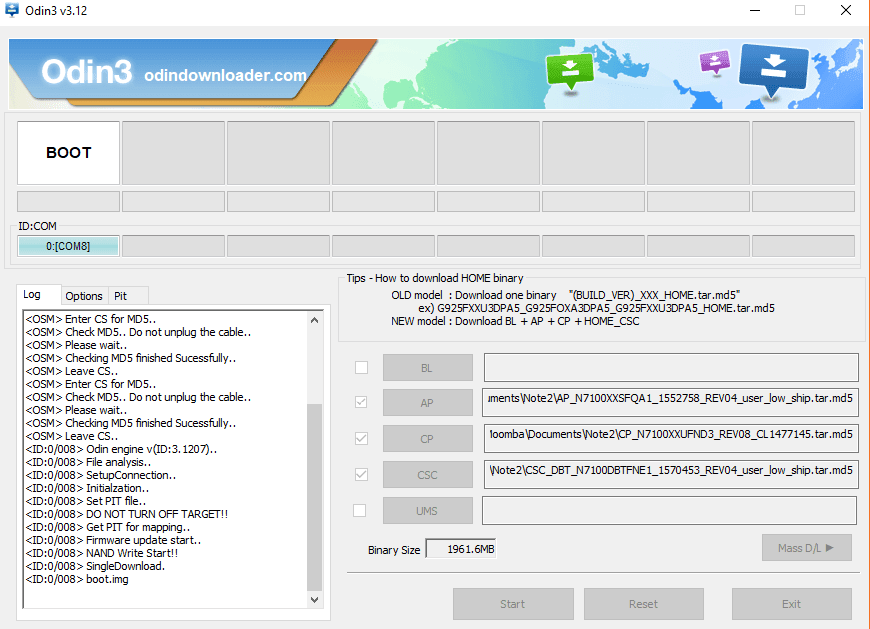Image resolution: width=870 pixels, height=629 pixels.
Task: Toggle the UMS checkbox
Action: 360,510
